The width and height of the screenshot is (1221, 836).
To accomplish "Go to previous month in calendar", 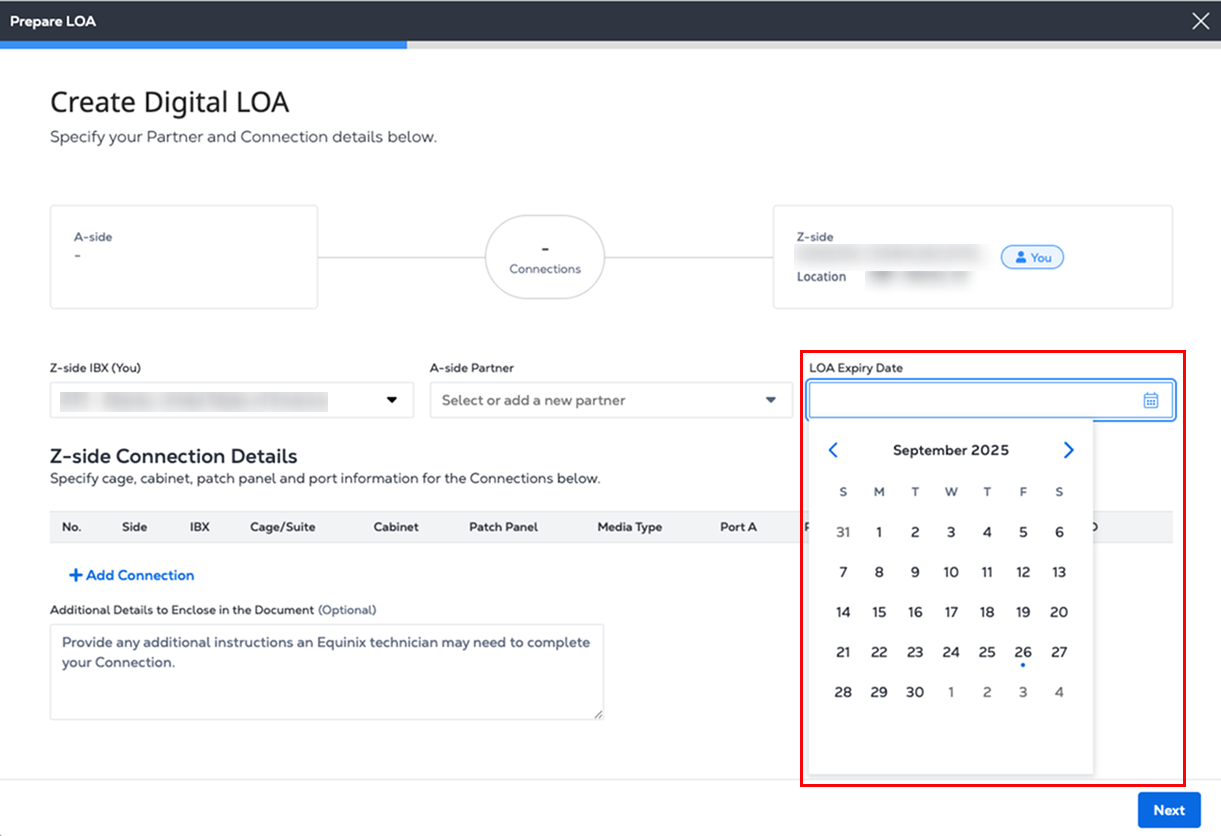I will [833, 450].
